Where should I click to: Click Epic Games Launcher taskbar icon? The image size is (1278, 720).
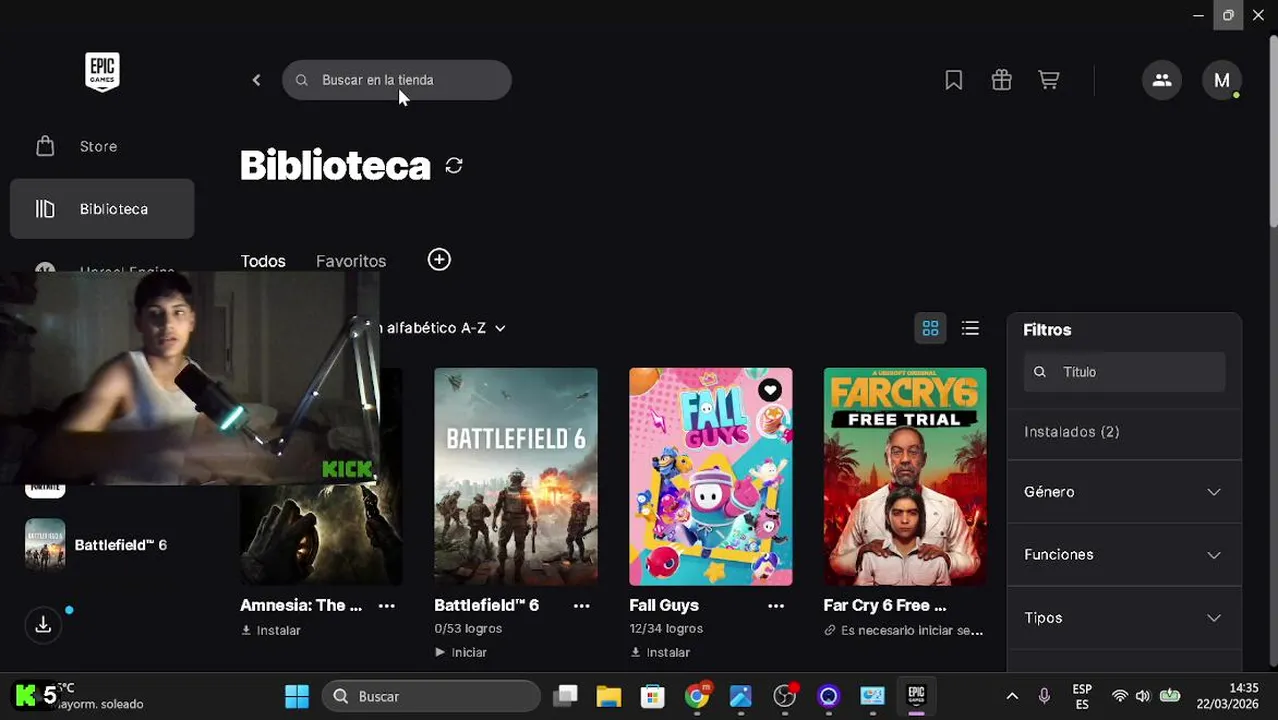[x=916, y=696]
